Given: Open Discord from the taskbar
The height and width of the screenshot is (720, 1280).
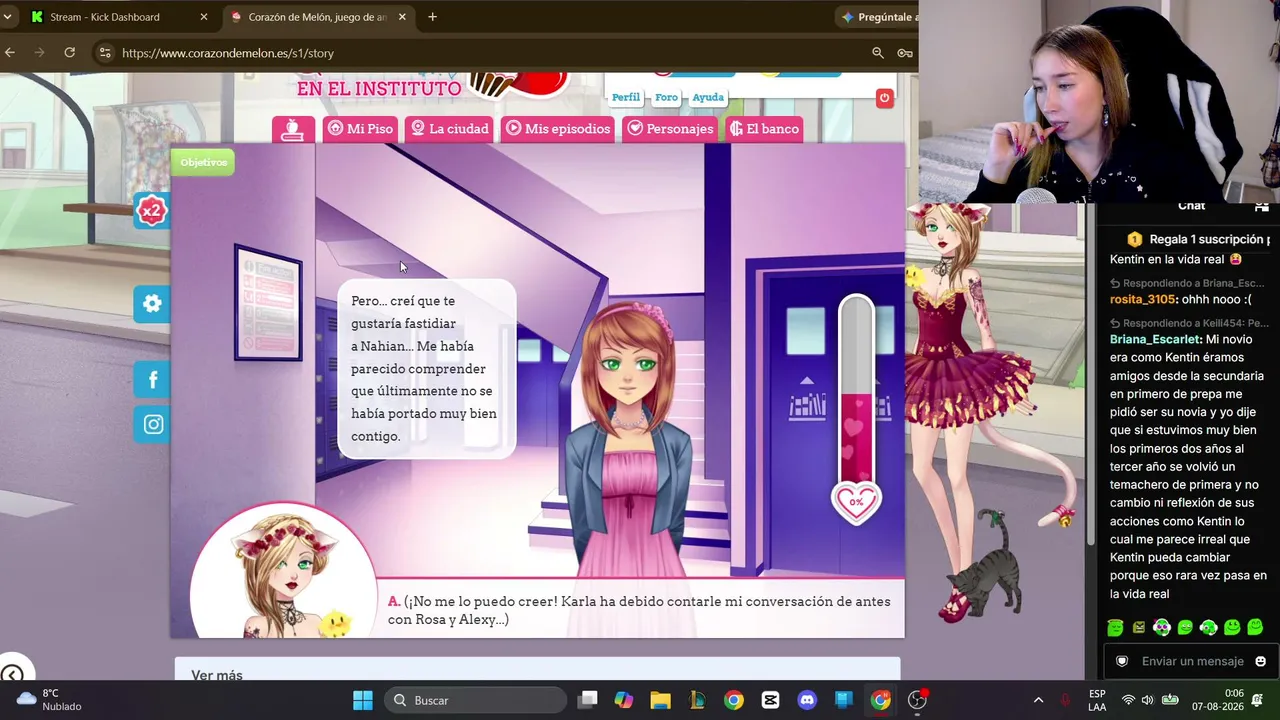Looking at the screenshot, I should [x=807, y=700].
